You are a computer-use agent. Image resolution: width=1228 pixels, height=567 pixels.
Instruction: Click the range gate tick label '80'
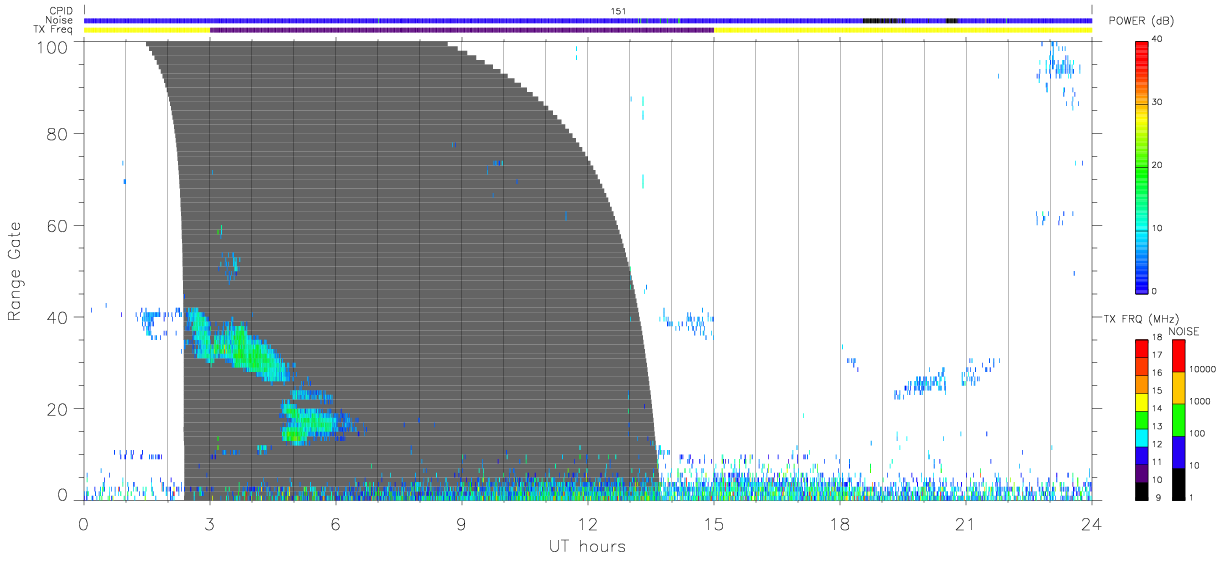(58, 134)
